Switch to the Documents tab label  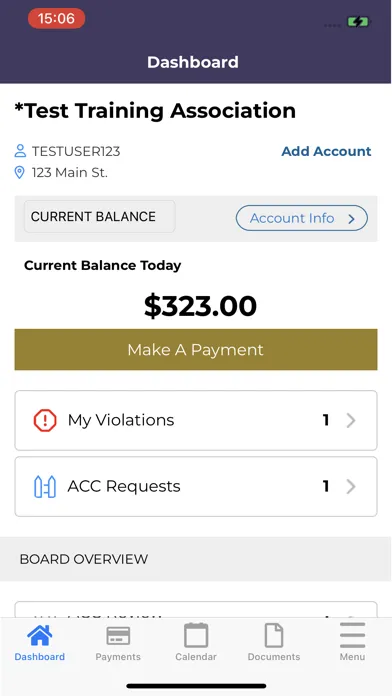[274, 657]
